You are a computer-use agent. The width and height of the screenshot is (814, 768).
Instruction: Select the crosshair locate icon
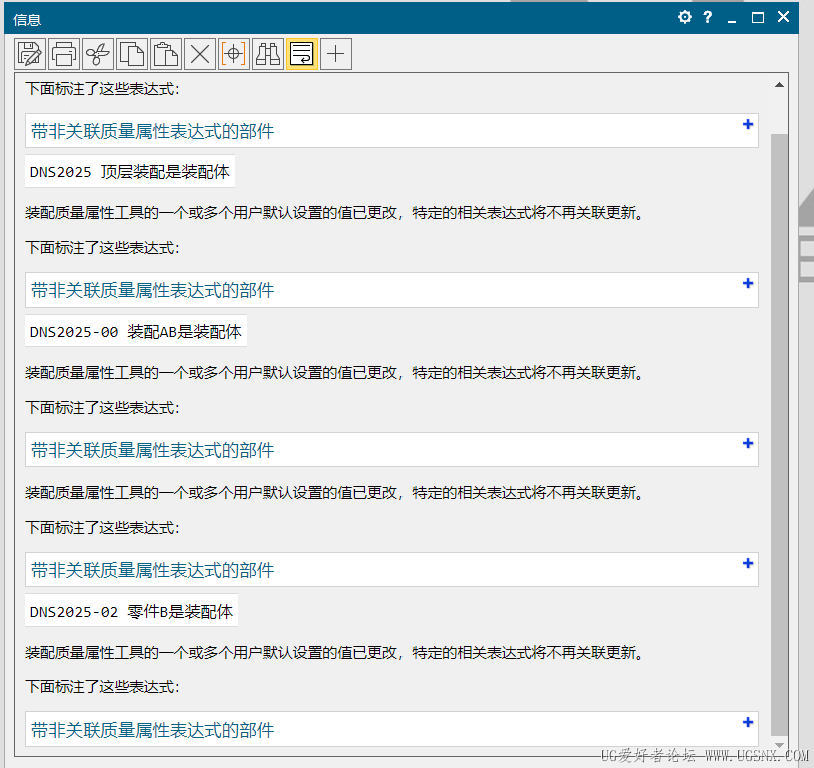coord(233,53)
